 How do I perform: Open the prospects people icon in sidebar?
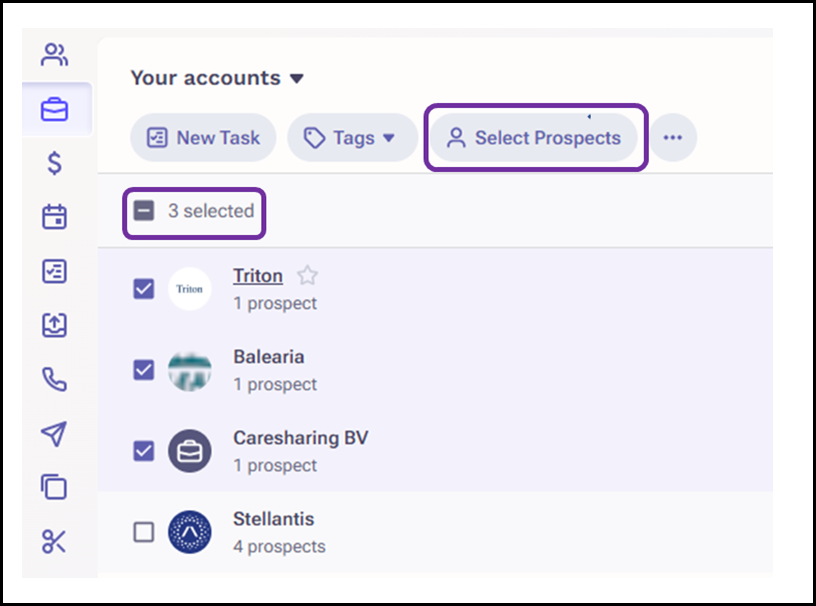click(54, 55)
